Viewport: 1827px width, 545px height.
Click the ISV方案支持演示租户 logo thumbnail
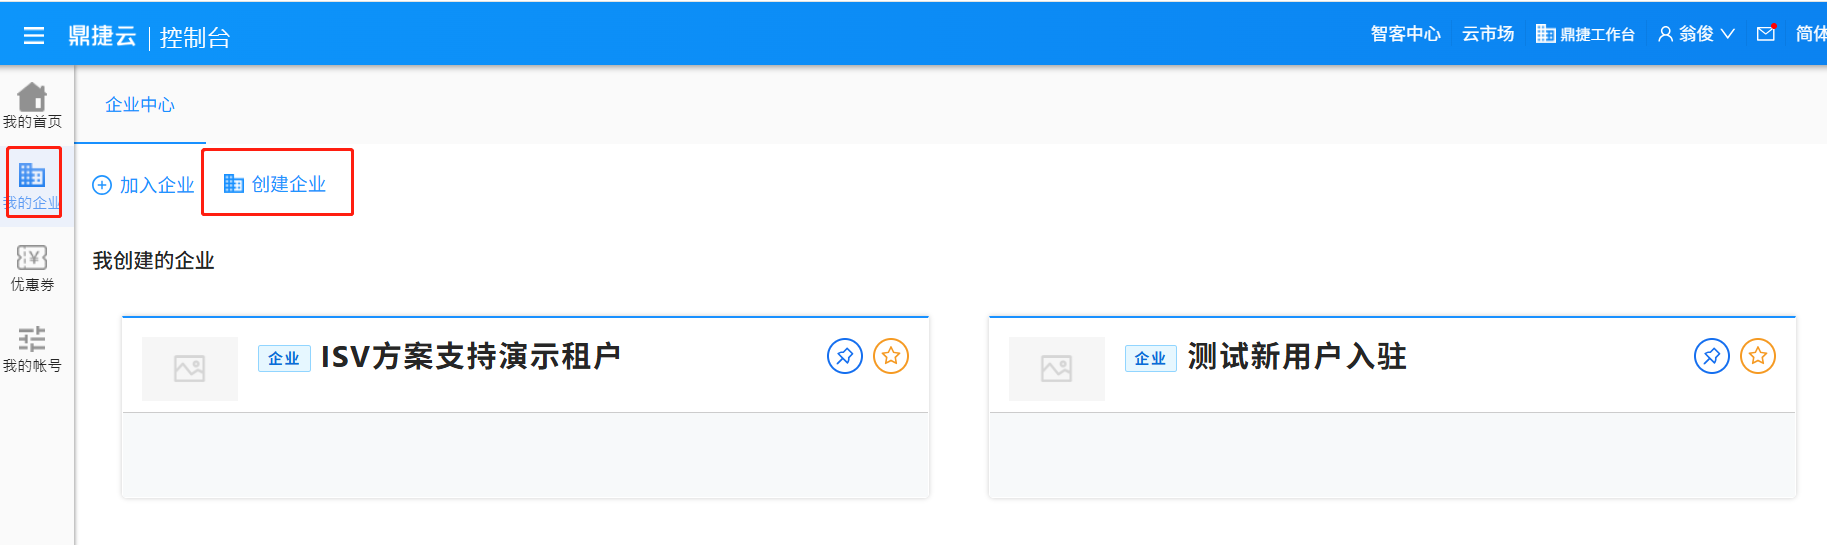click(x=190, y=369)
